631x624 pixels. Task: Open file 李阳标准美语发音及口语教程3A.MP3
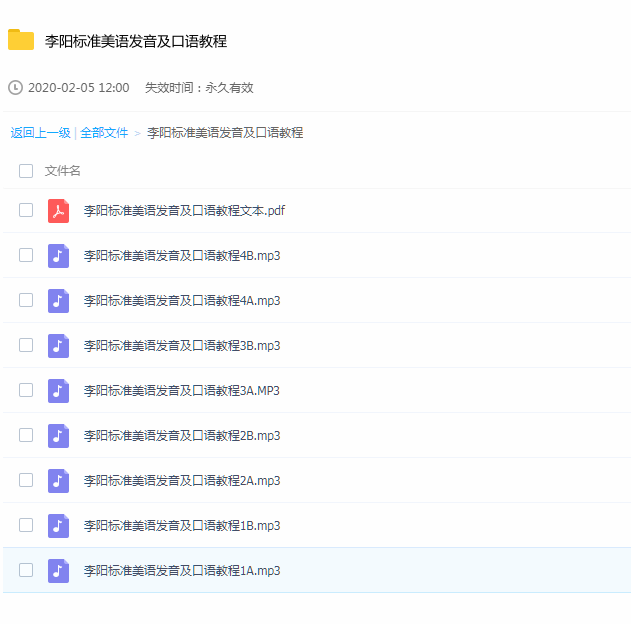point(181,391)
